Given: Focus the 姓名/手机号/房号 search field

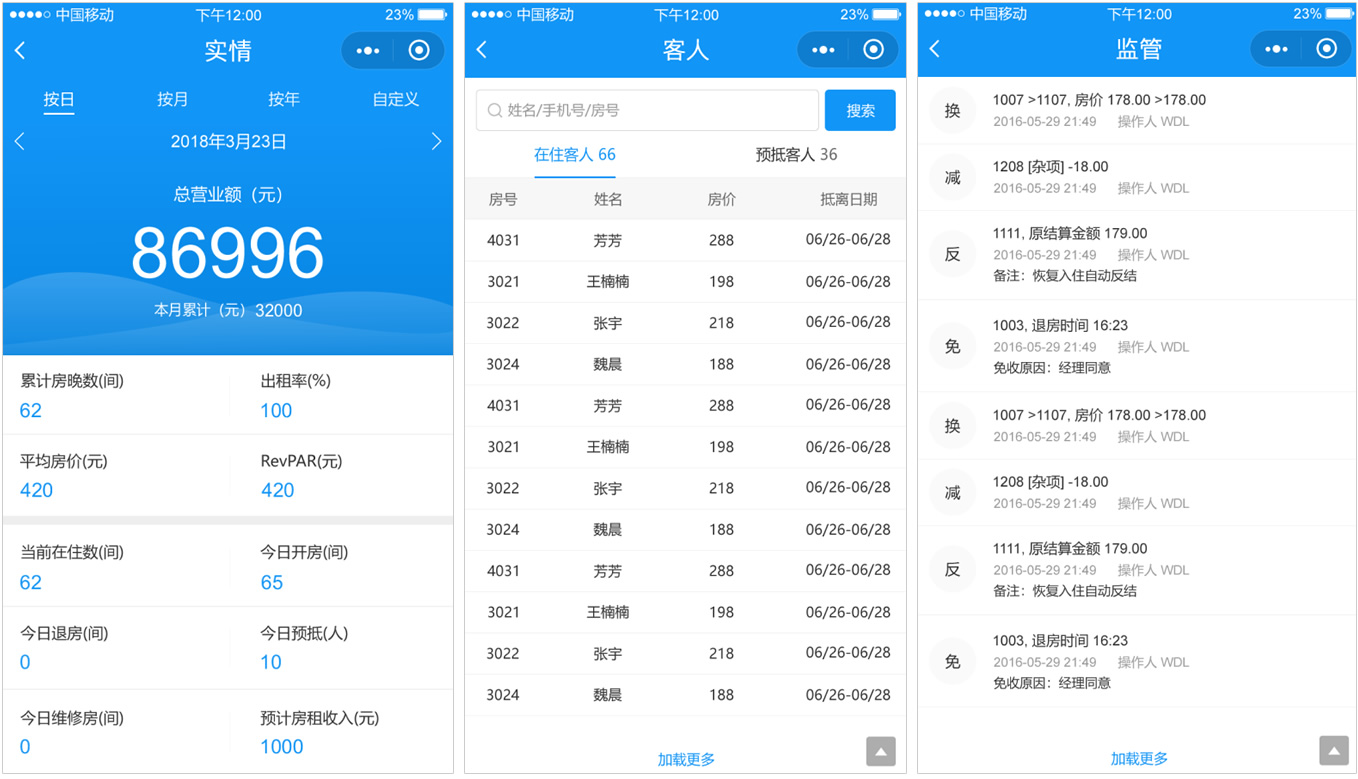Looking at the screenshot, I should (648, 110).
